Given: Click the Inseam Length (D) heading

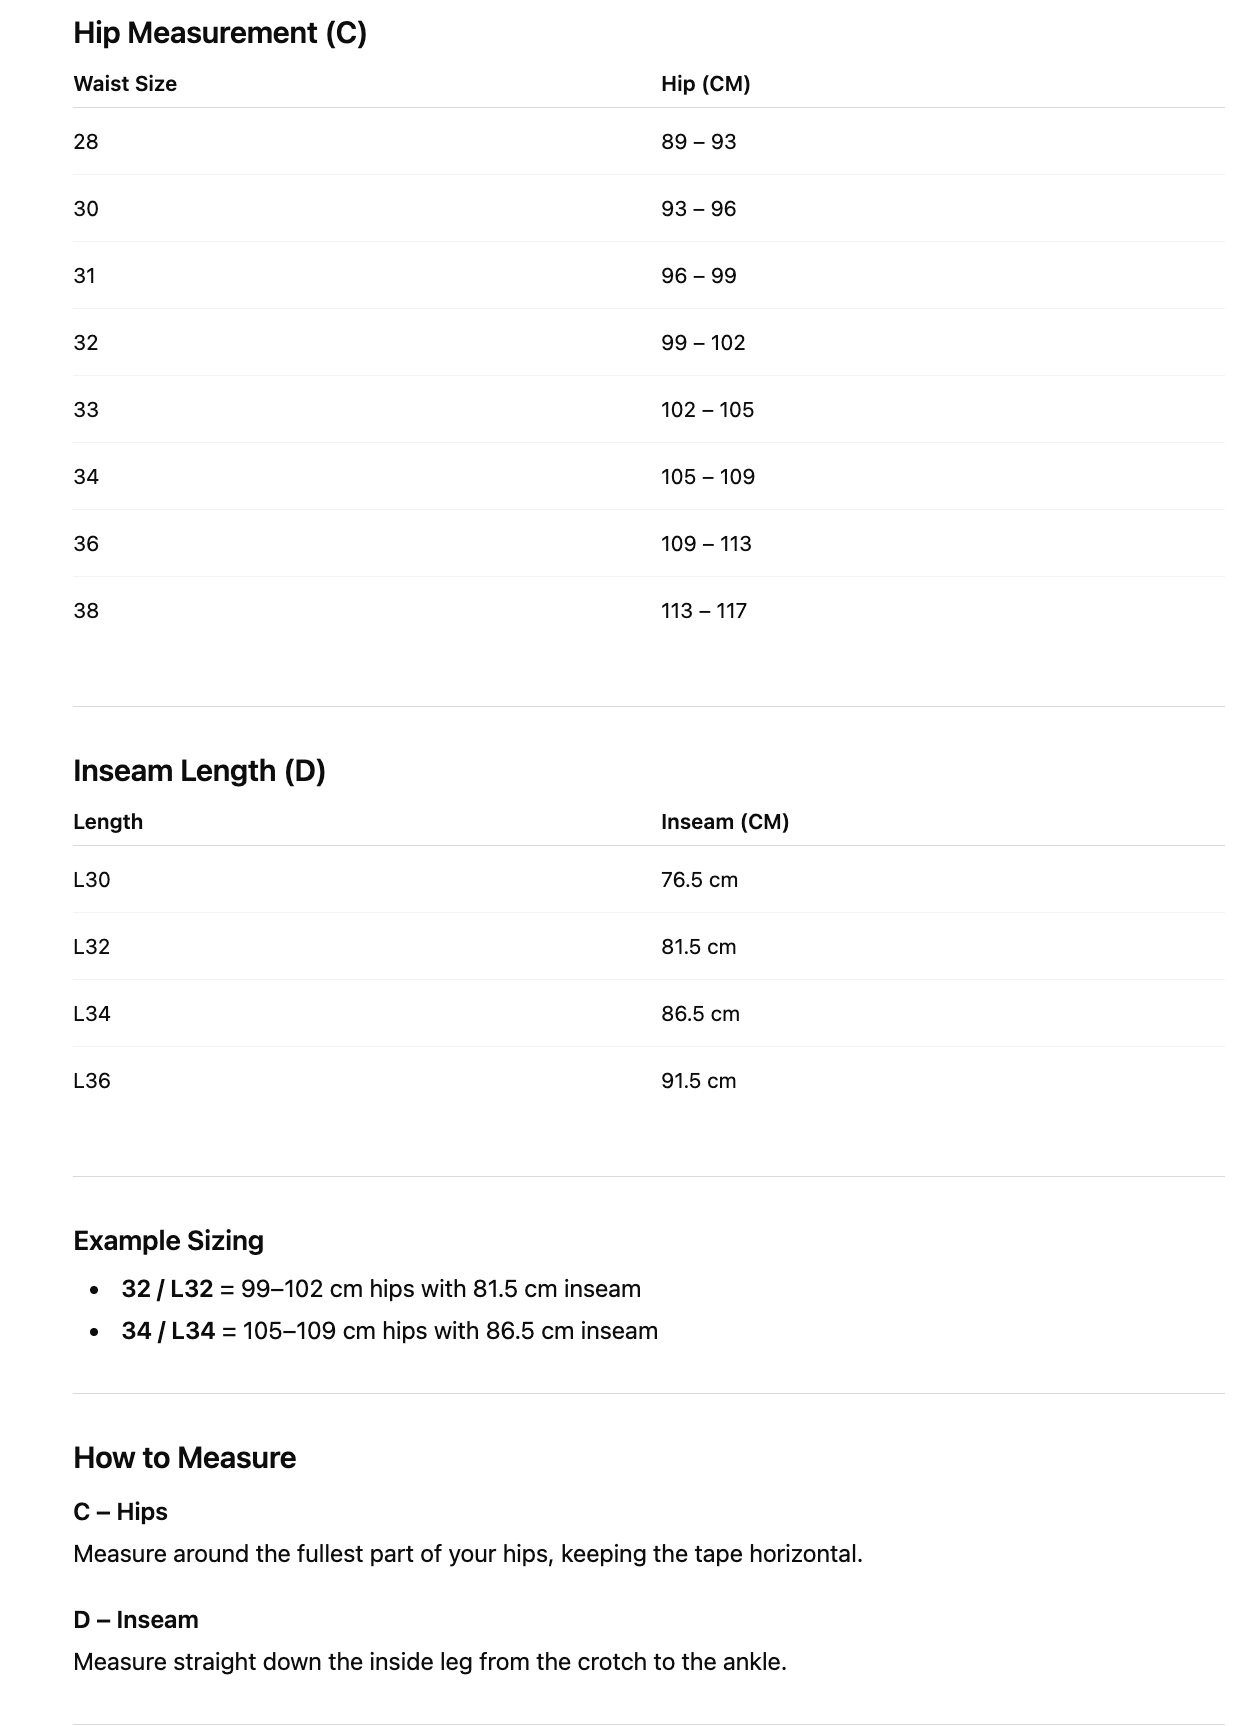Looking at the screenshot, I should [199, 771].
